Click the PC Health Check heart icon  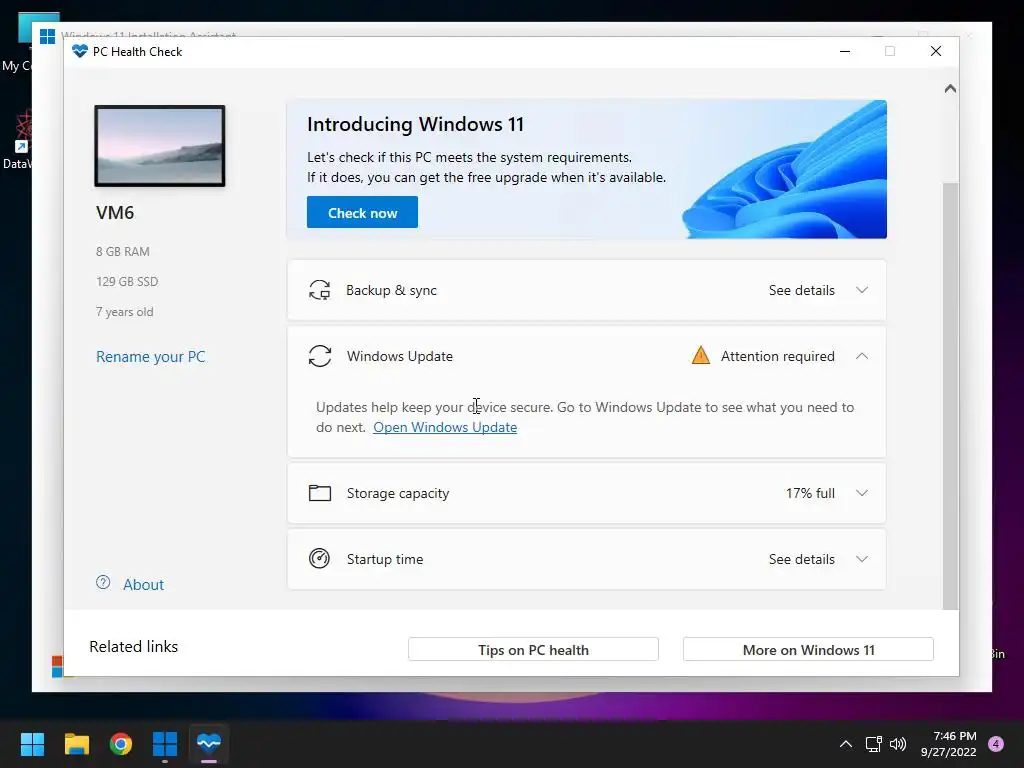pyautogui.click(x=80, y=51)
